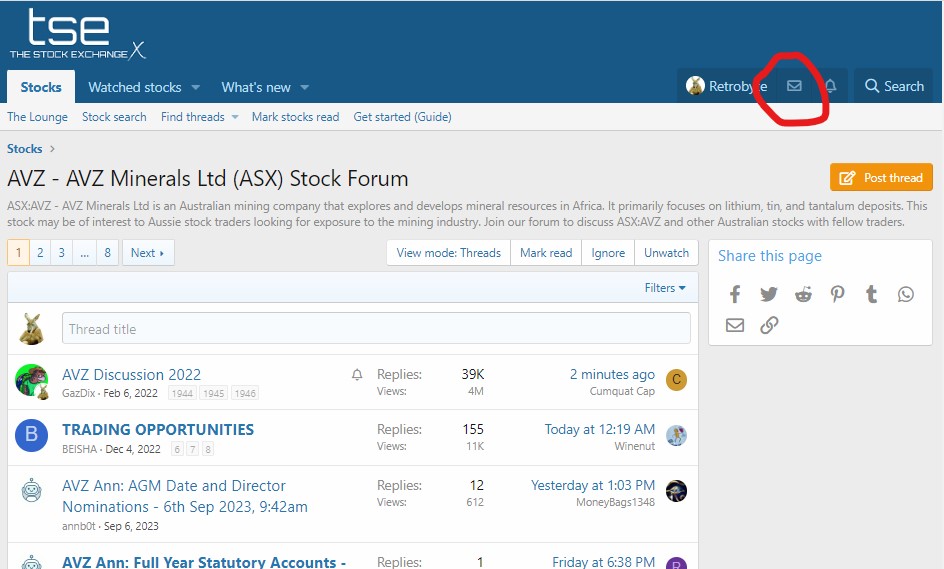The image size is (944, 569).
Task: Open AVZ Discussion 2022 thread
Action: pyautogui.click(x=131, y=375)
